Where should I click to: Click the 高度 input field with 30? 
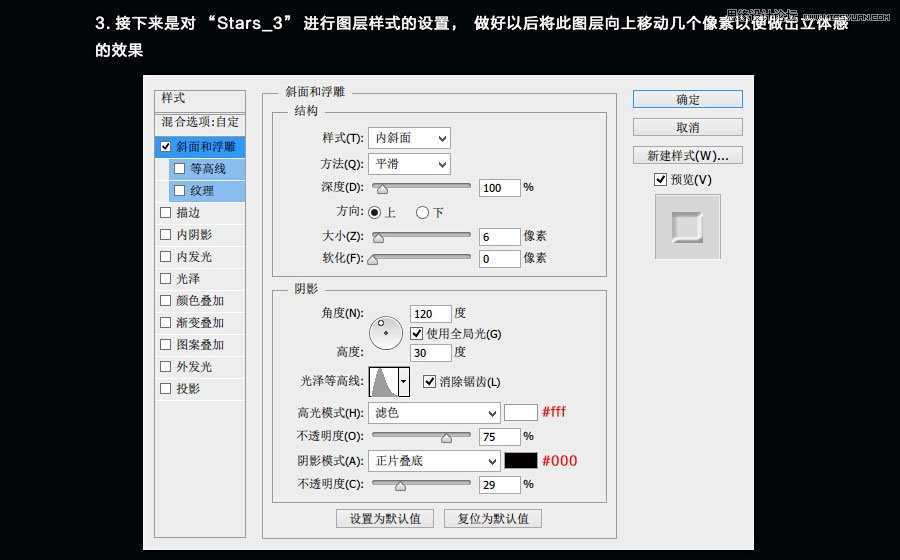[x=430, y=352]
